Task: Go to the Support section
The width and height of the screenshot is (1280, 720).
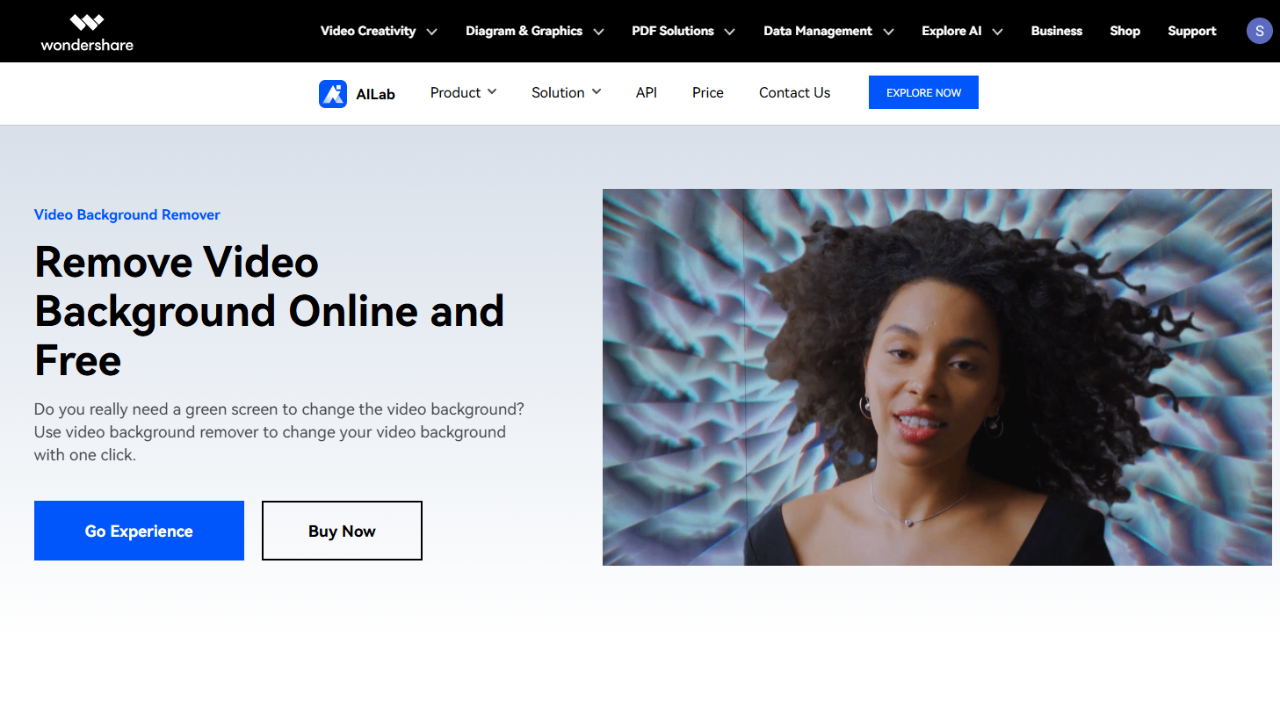Action: coord(1191,31)
